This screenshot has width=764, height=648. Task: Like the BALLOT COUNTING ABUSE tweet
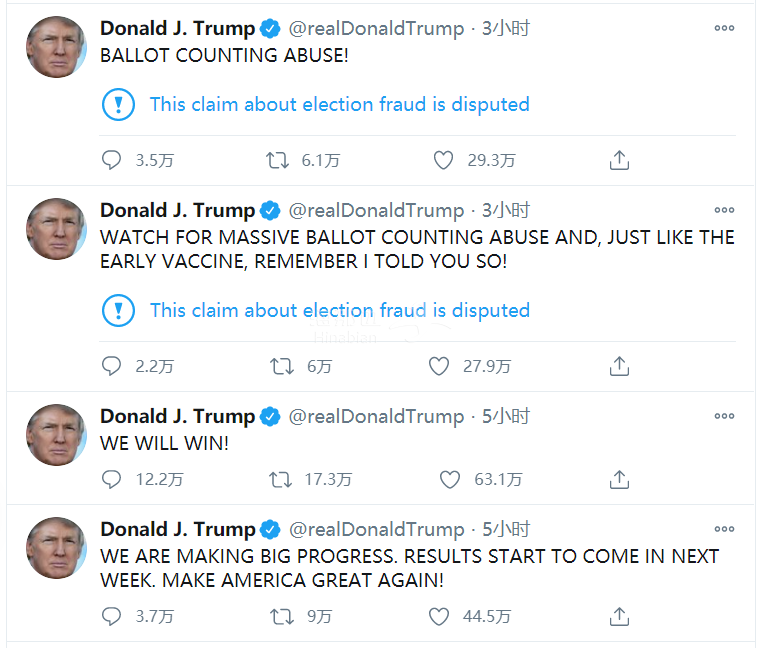tap(444, 160)
